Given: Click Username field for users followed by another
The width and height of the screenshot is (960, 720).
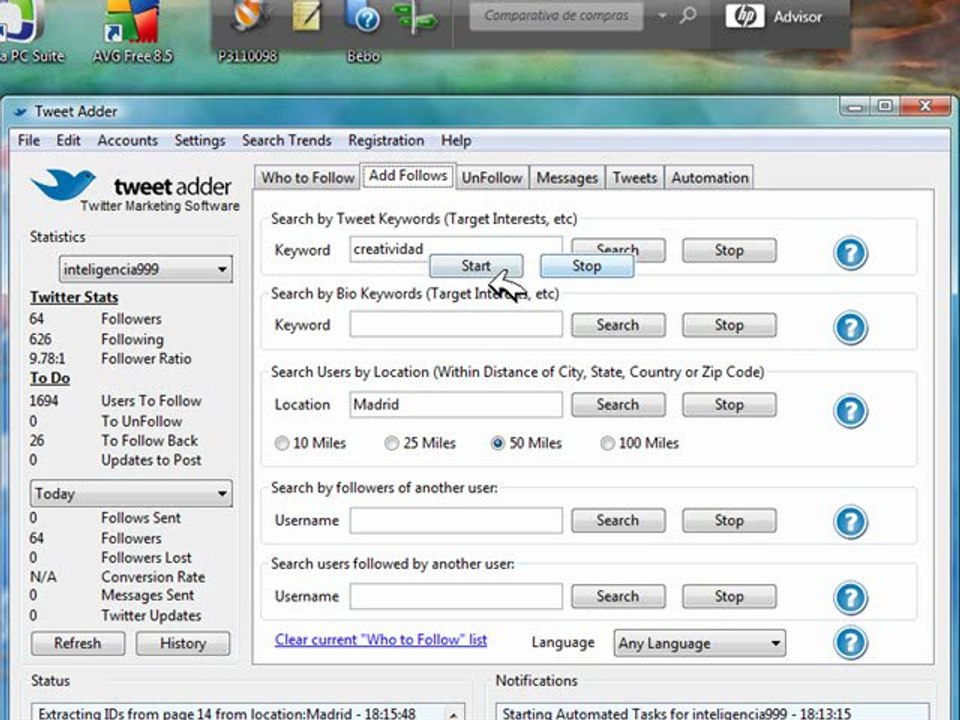Looking at the screenshot, I should [x=456, y=596].
